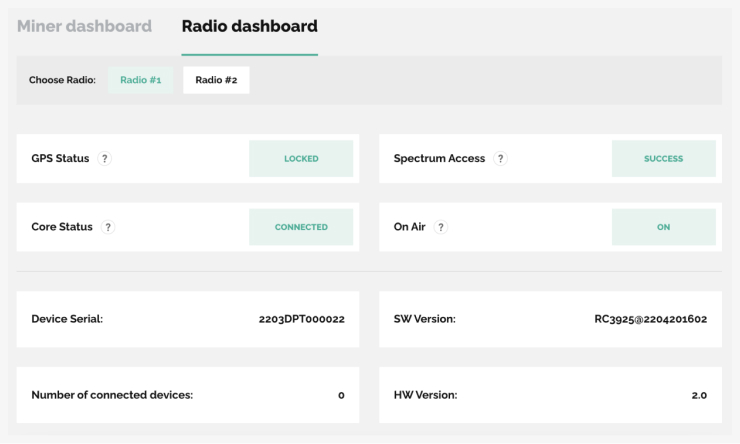Viewport: 740px width, 444px height.
Task: Click the Choose Radio label
Action: coord(62,80)
